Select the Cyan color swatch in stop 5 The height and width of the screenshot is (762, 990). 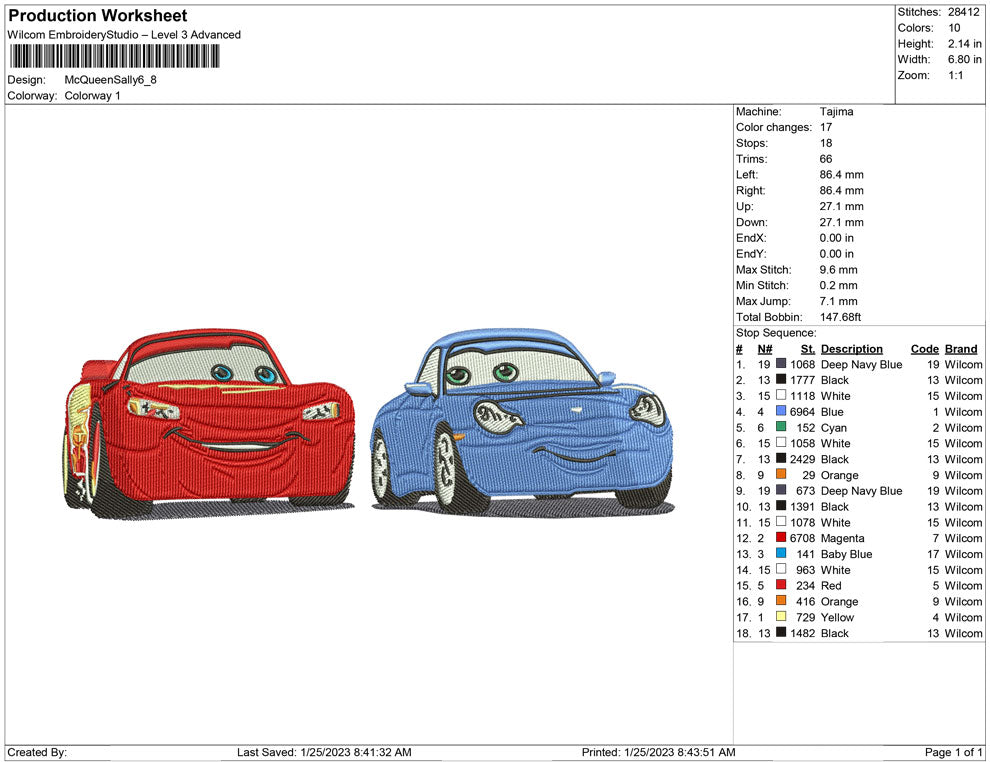tap(781, 428)
